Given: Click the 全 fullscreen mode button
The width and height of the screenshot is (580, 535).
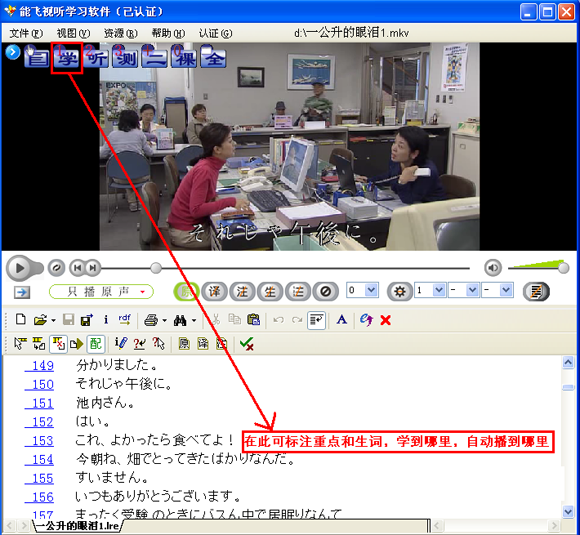Looking at the screenshot, I should (213, 58).
